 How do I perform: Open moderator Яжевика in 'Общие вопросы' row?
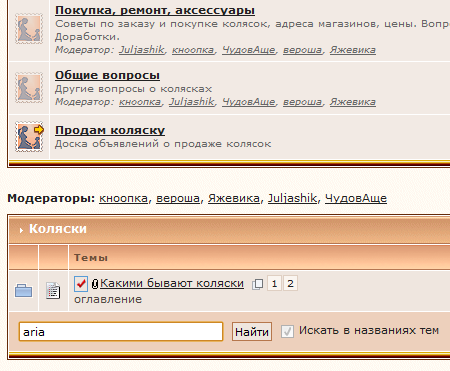[x=353, y=102]
